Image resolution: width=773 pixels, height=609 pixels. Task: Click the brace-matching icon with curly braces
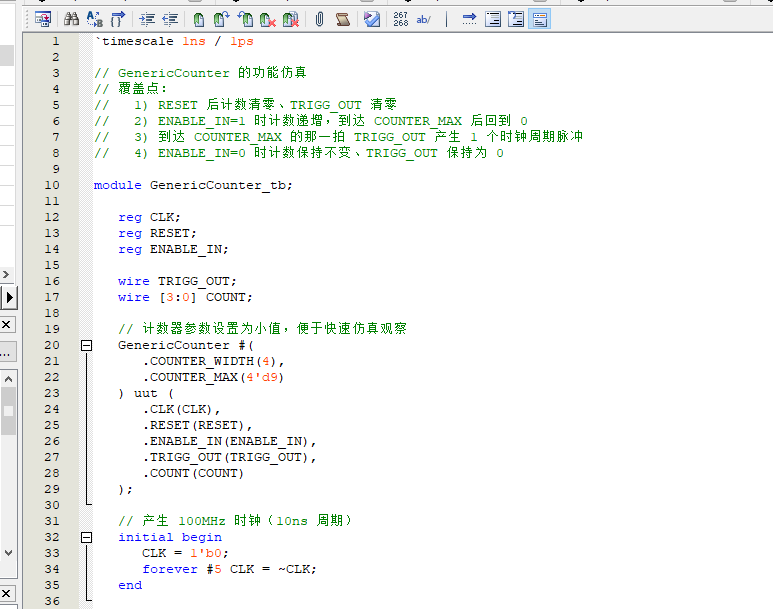118,20
